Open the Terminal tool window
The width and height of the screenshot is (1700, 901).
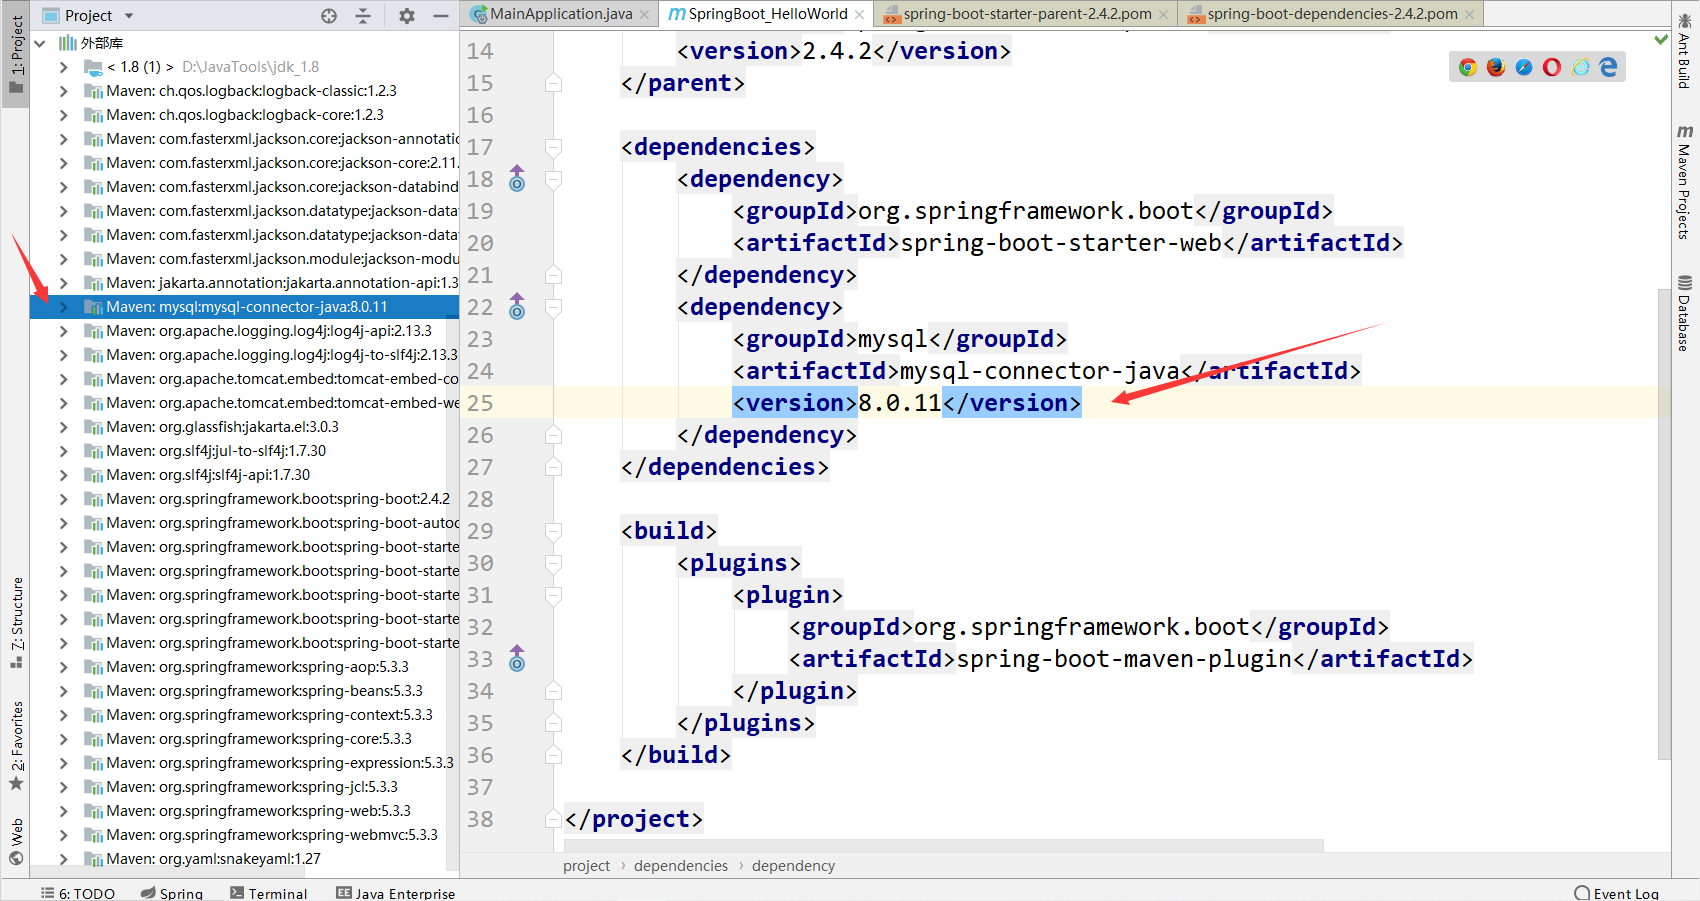click(269, 893)
